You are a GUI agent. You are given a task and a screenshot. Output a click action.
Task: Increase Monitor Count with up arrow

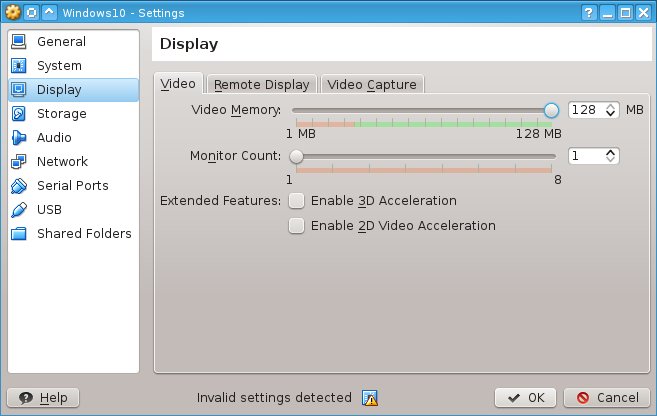click(x=610, y=152)
